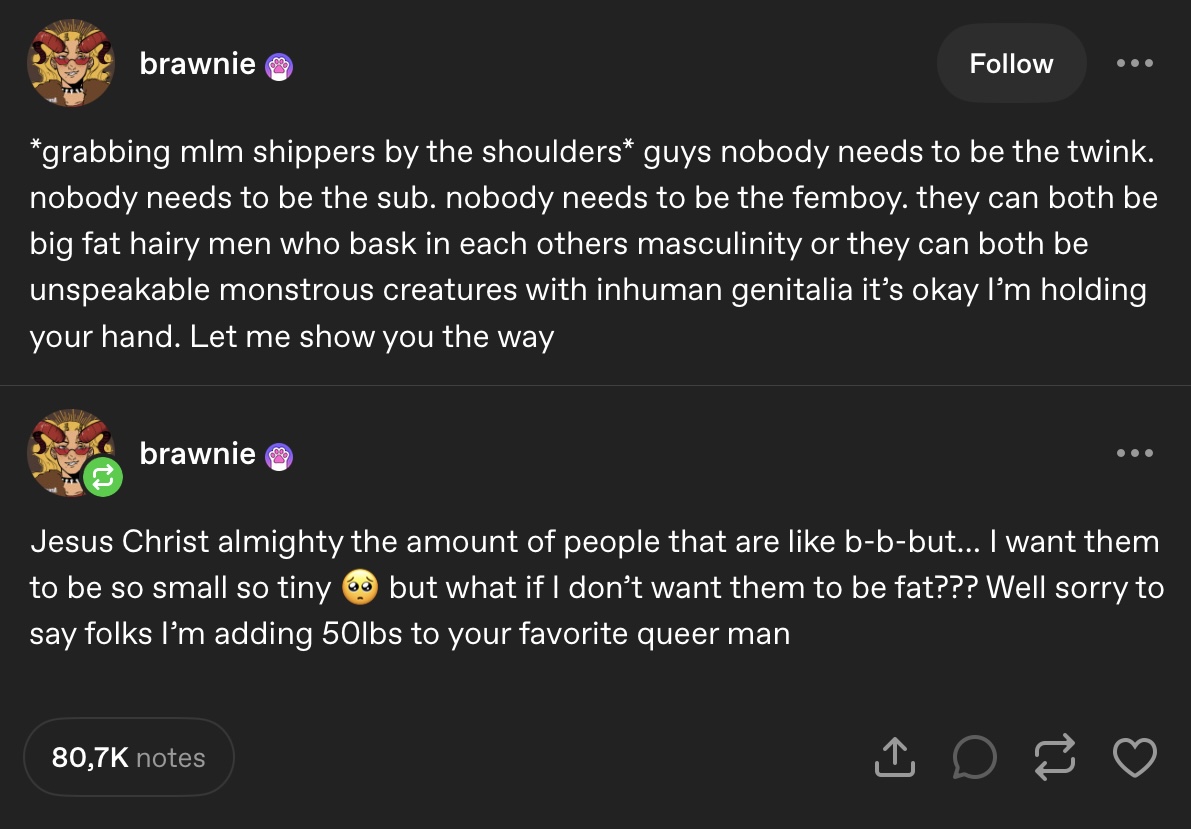1191x829 pixels.
Task: Open the brawnie username link in the reblog
Action: pyautogui.click(x=197, y=453)
